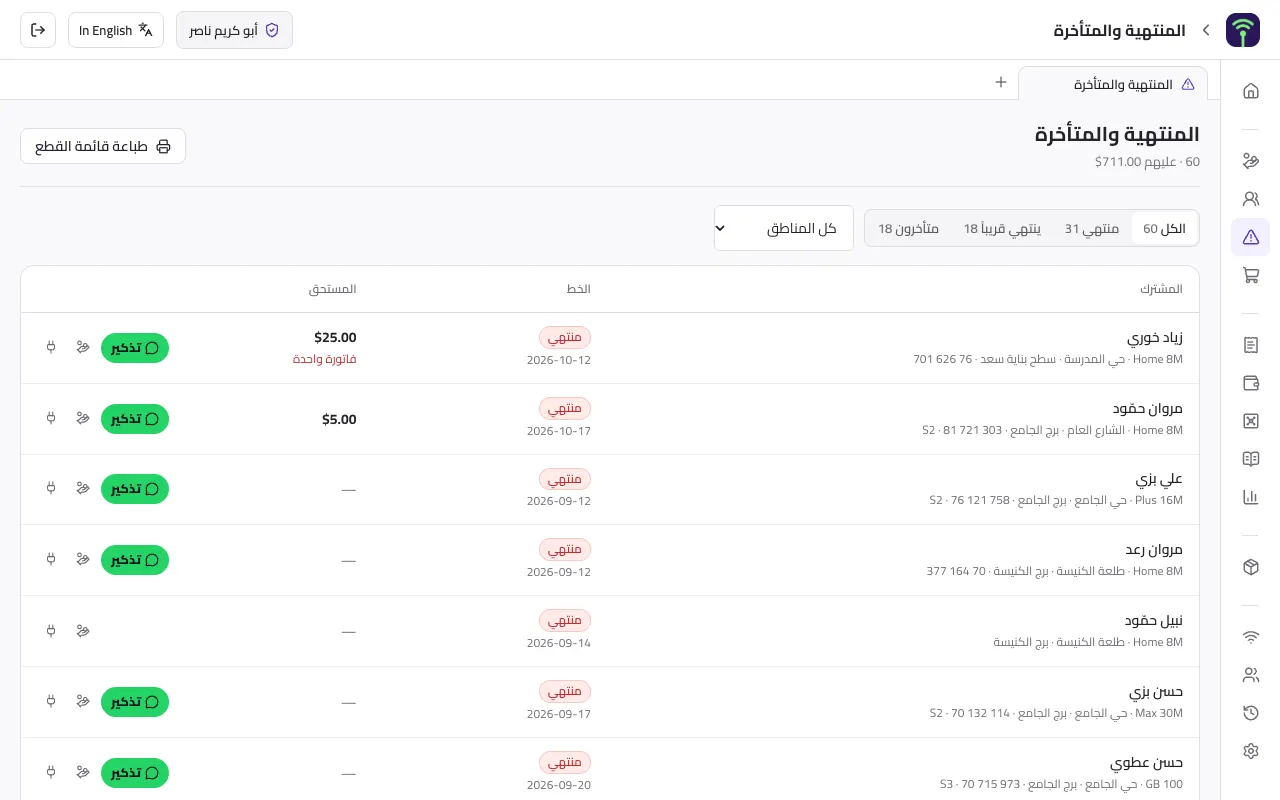Click the منتهي status badge for حسن عطوي
The height and width of the screenshot is (800, 1280).
click(x=565, y=762)
